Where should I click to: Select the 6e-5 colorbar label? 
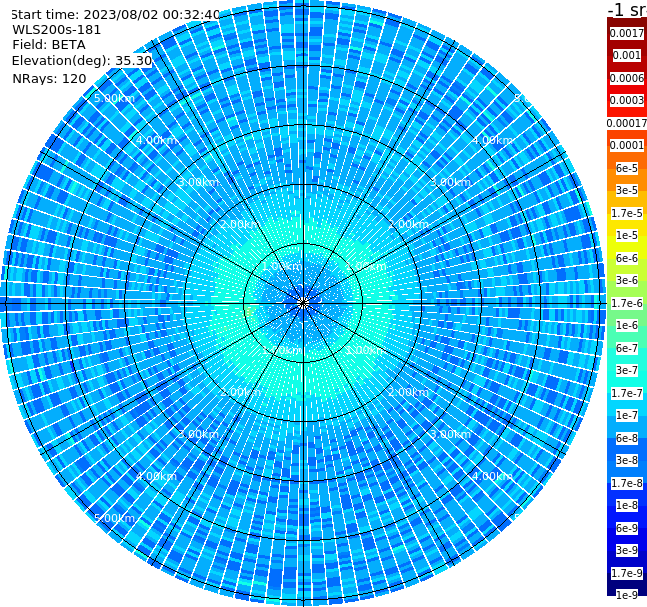[627, 168]
